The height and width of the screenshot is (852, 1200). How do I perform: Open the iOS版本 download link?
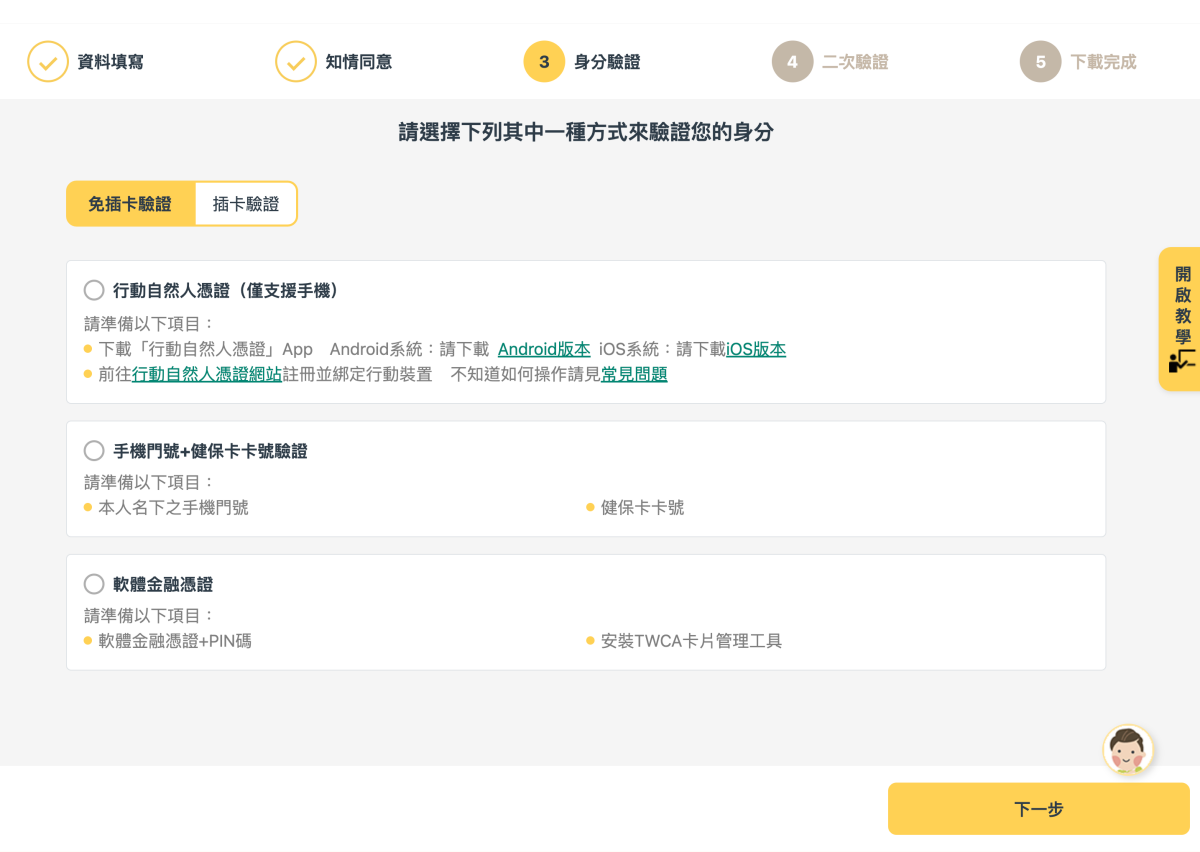click(x=756, y=349)
